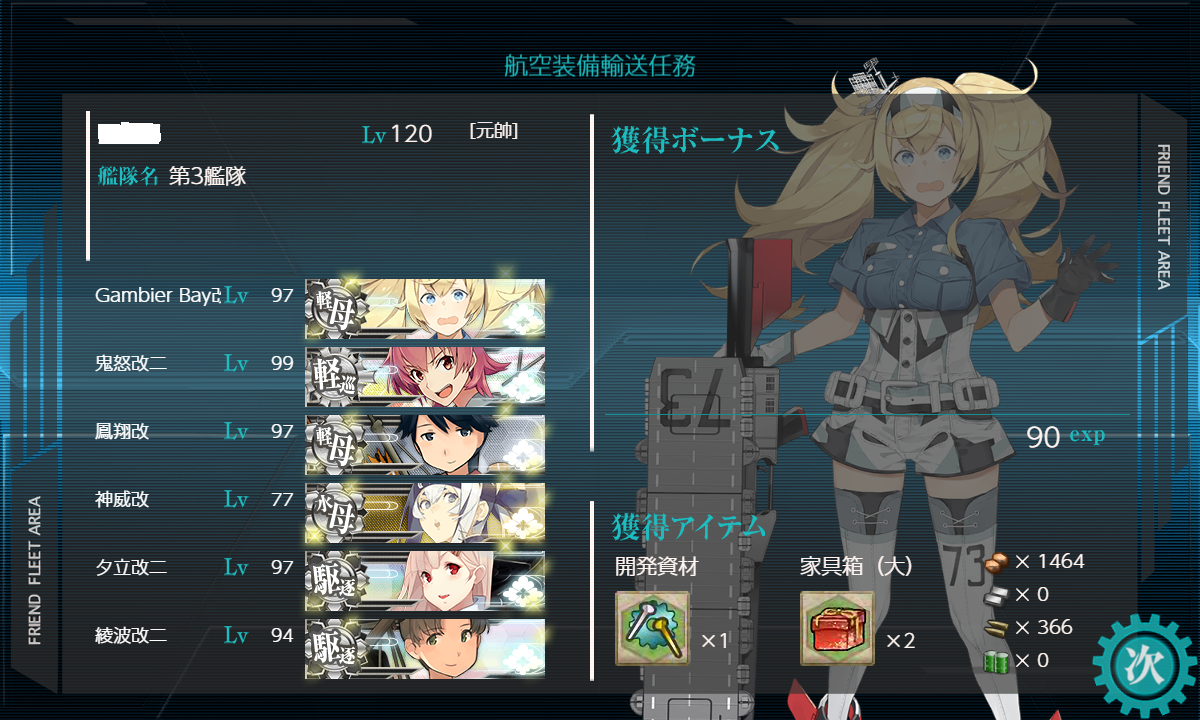
Task: Click the 航空装備輸送任務 expedition title
Action: point(600,67)
